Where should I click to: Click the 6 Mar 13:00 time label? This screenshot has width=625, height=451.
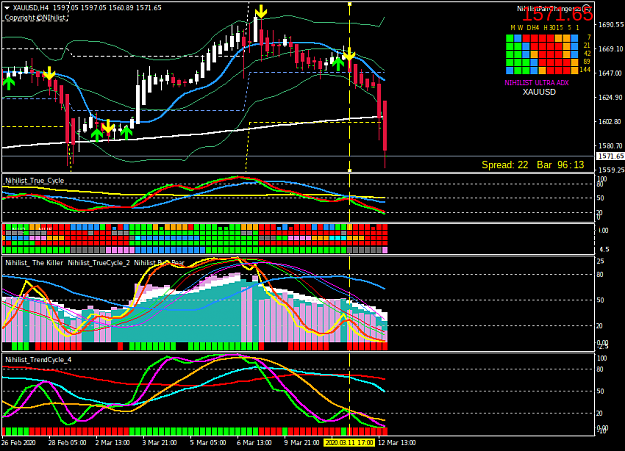(254, 443)
